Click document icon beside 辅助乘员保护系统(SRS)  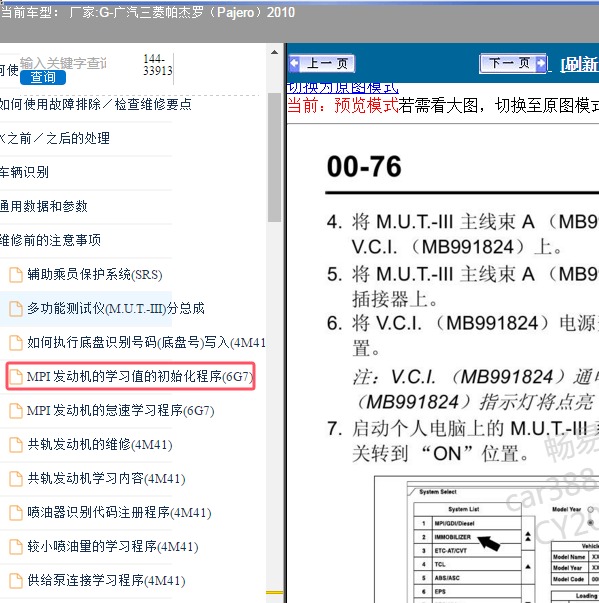click(x=16, y=275)
